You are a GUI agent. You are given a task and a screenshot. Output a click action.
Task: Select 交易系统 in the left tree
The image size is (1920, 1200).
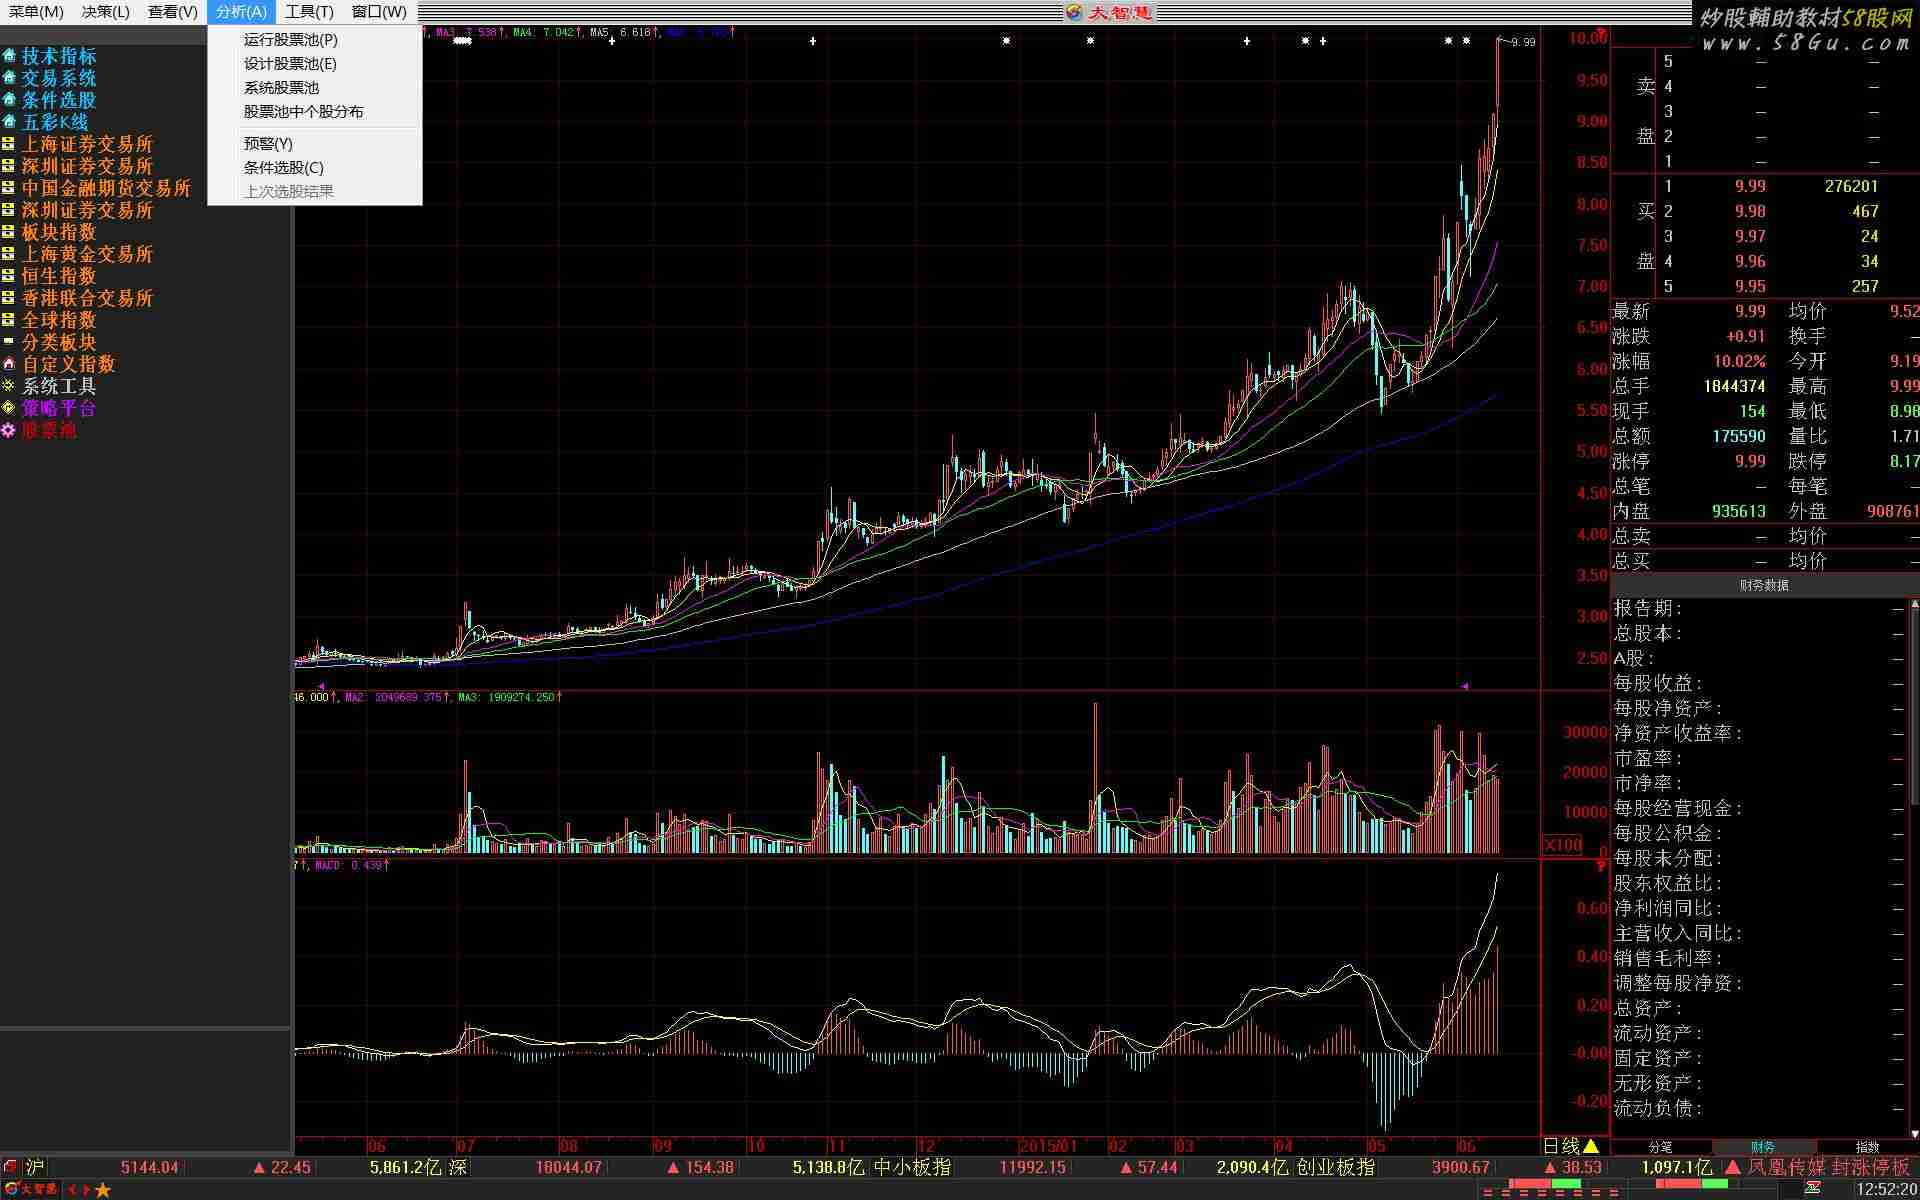(x=59, y=78)
